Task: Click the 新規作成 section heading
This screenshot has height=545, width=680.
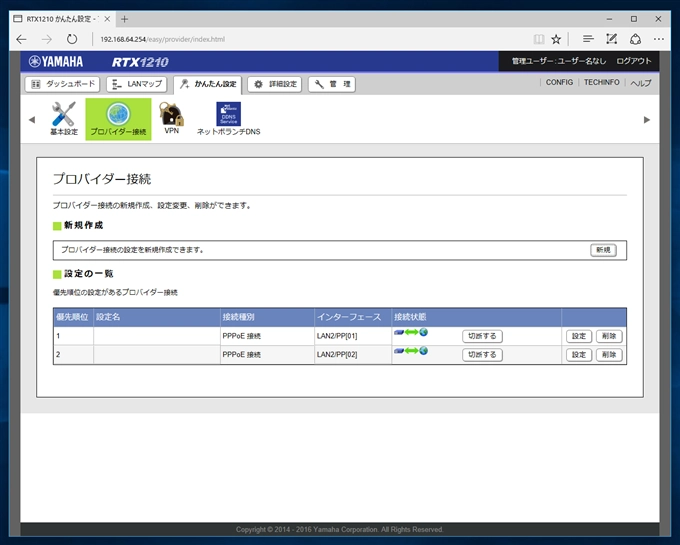Action: coord(84,225)
